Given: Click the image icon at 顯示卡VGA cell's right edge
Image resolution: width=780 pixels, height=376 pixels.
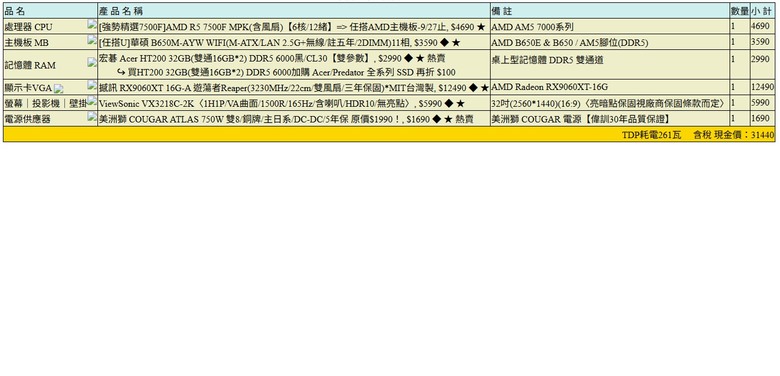Looking at the screenshot, I should [92, 86].
